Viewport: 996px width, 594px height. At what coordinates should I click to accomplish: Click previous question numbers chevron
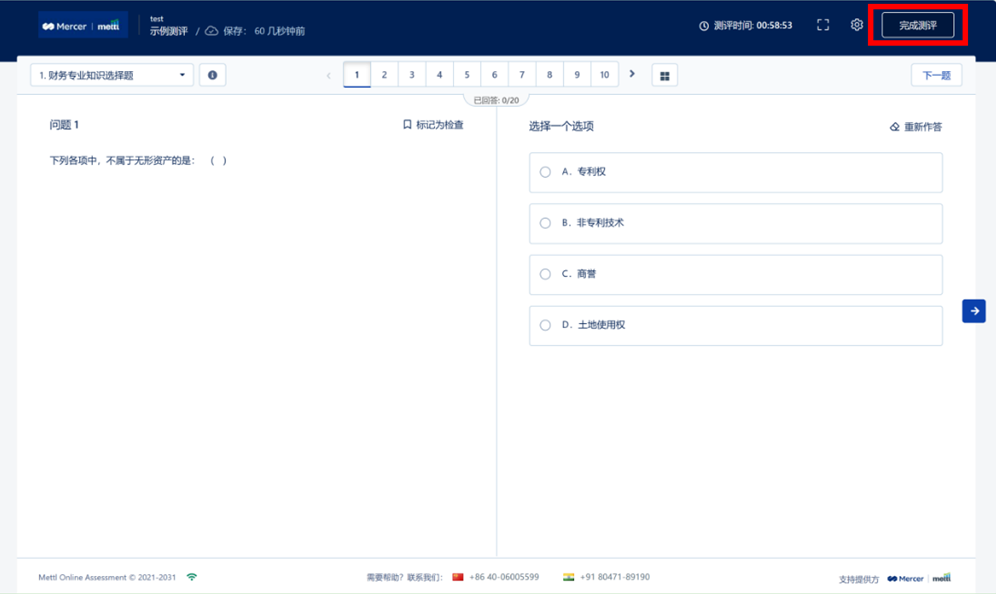(x=329, y=75)
